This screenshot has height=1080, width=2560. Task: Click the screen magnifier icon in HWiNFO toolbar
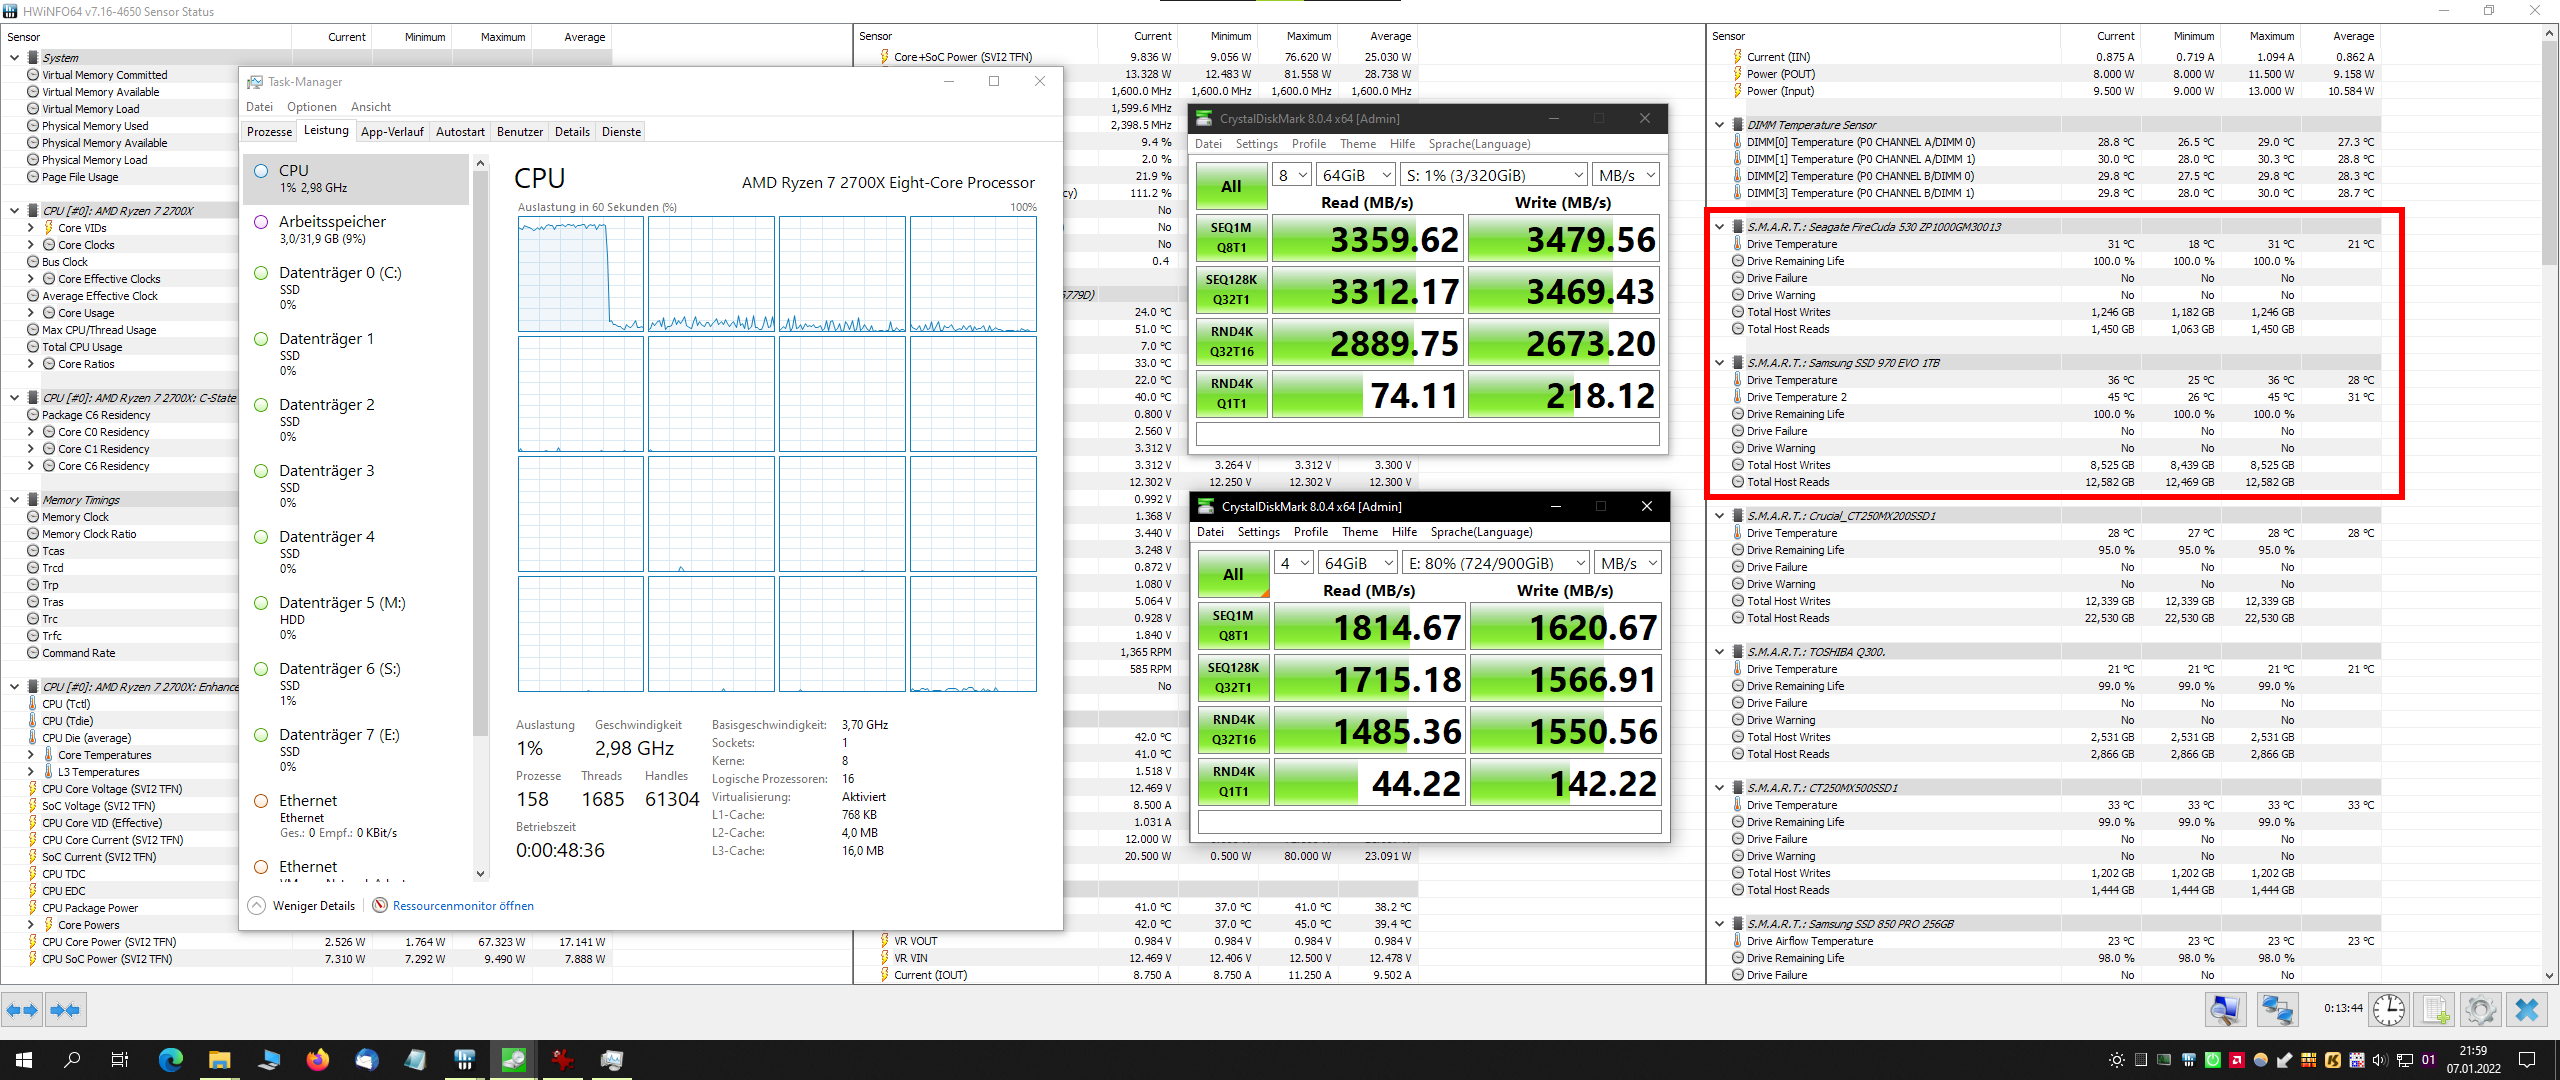click(x=2225, y=1009)
